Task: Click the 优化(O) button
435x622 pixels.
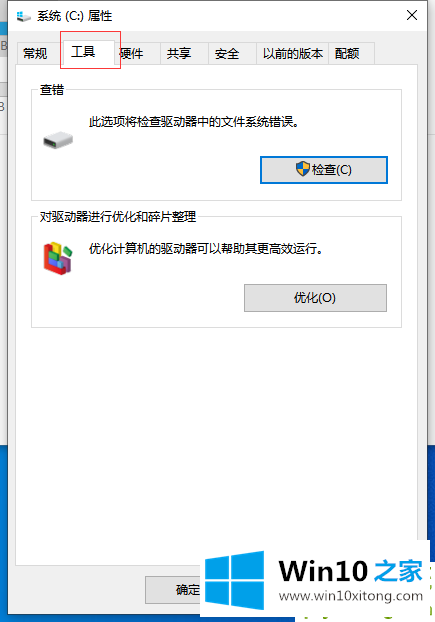Action: [x=315, y=298]
